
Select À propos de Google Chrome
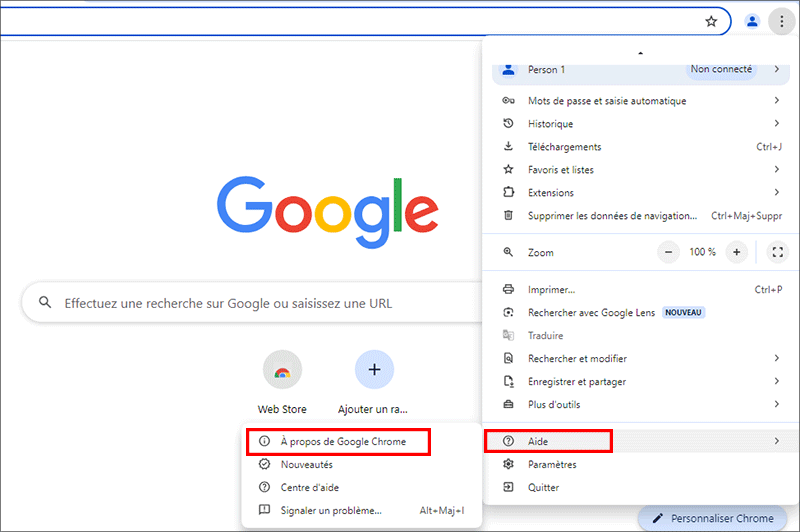pyautogui.click(x=362, y=441)
